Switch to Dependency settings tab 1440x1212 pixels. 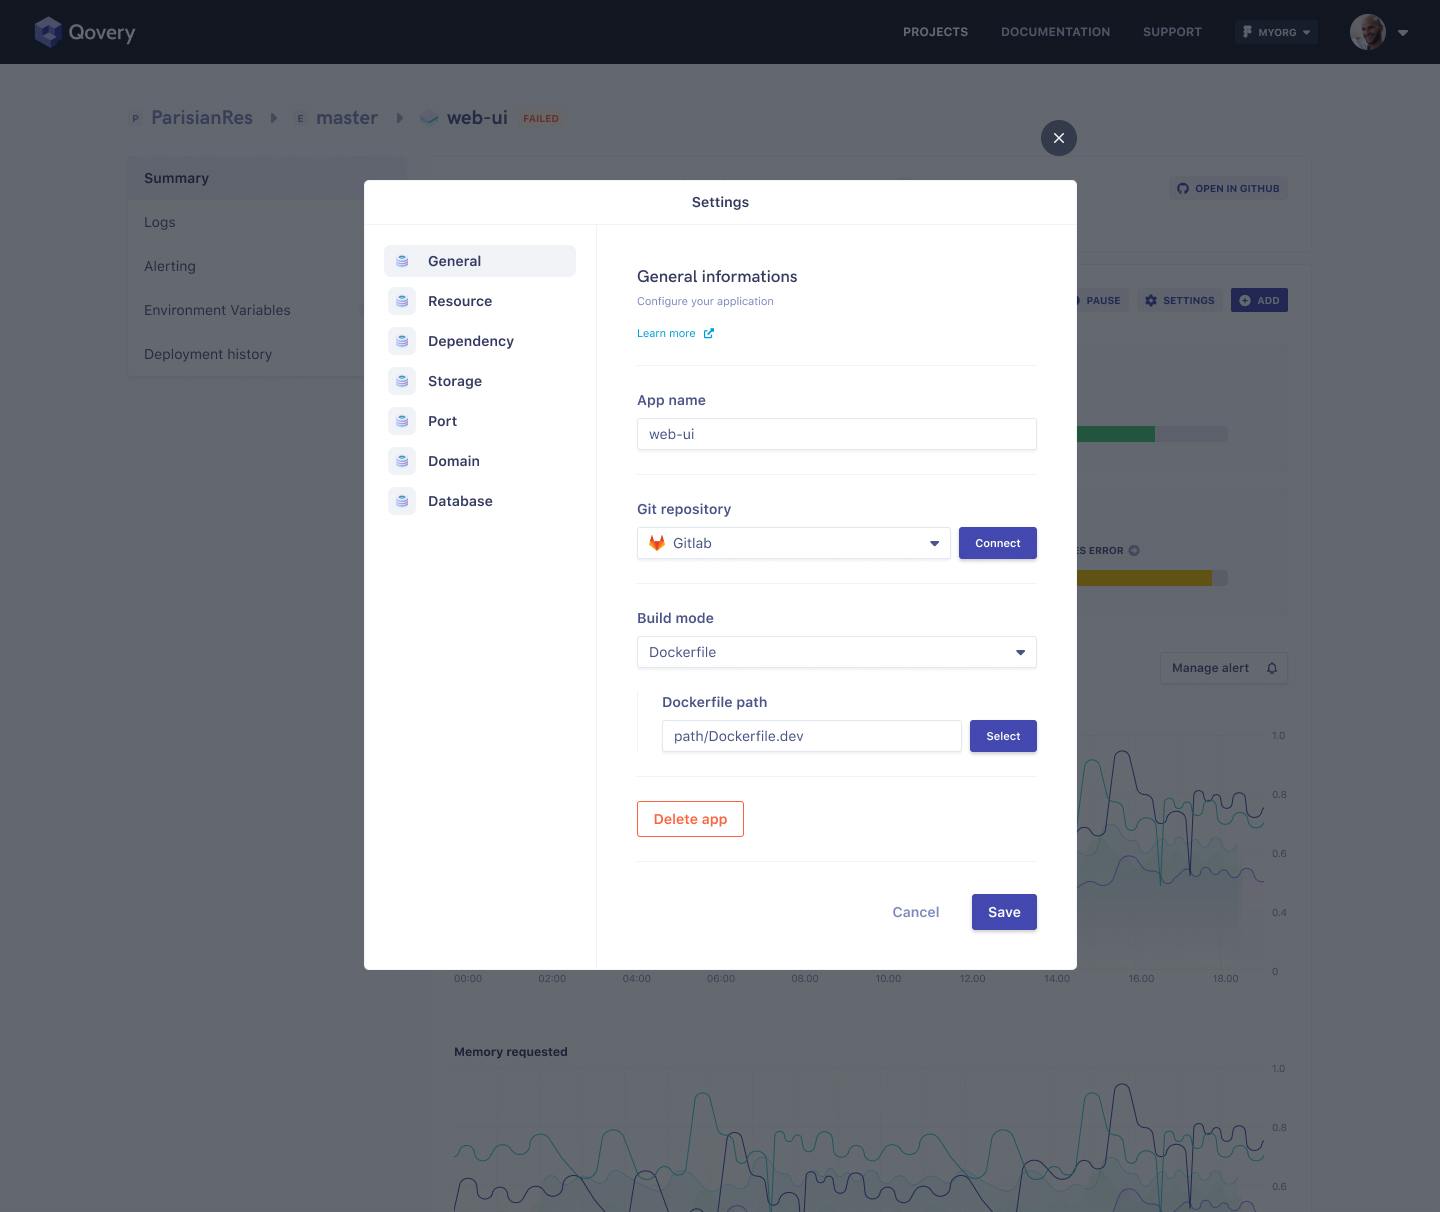click(480, 341)
